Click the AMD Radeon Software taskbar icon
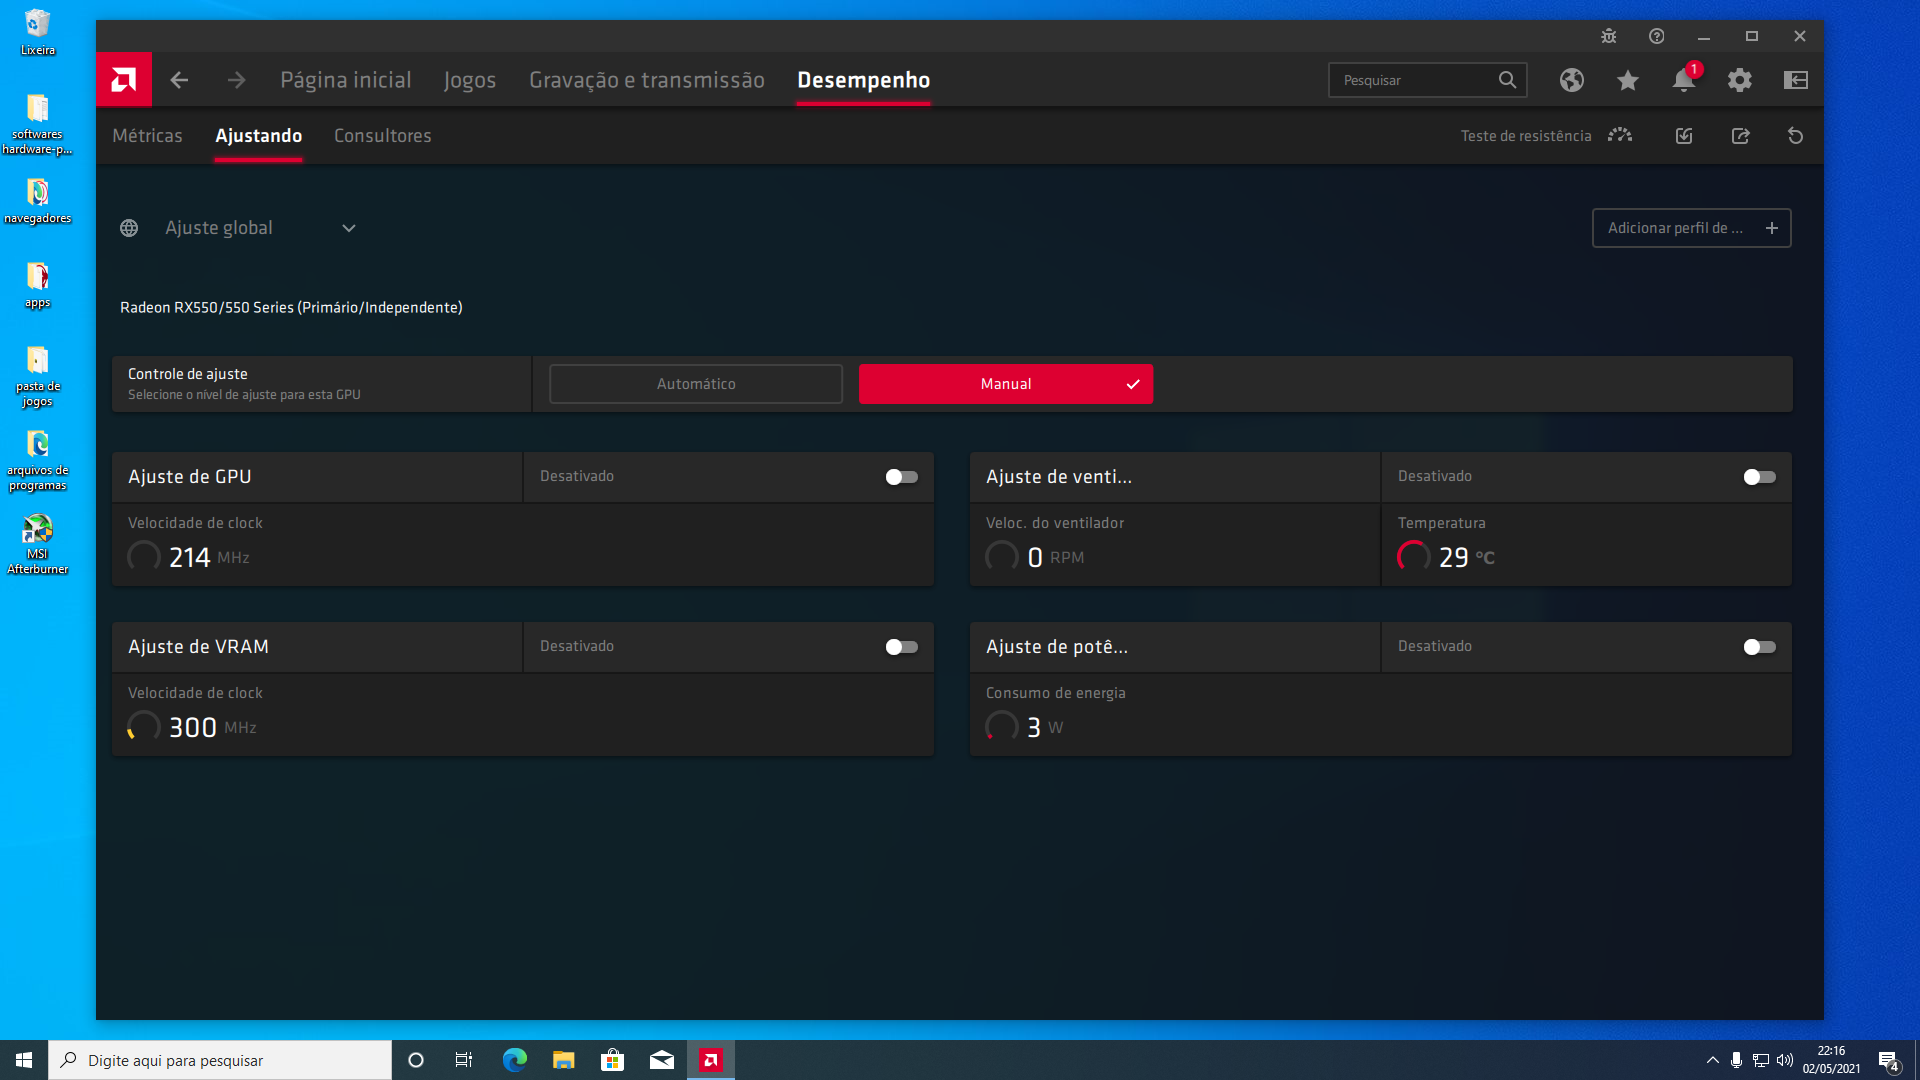This screenshot has height=1080, width=1920. (x=711, y=1060)
